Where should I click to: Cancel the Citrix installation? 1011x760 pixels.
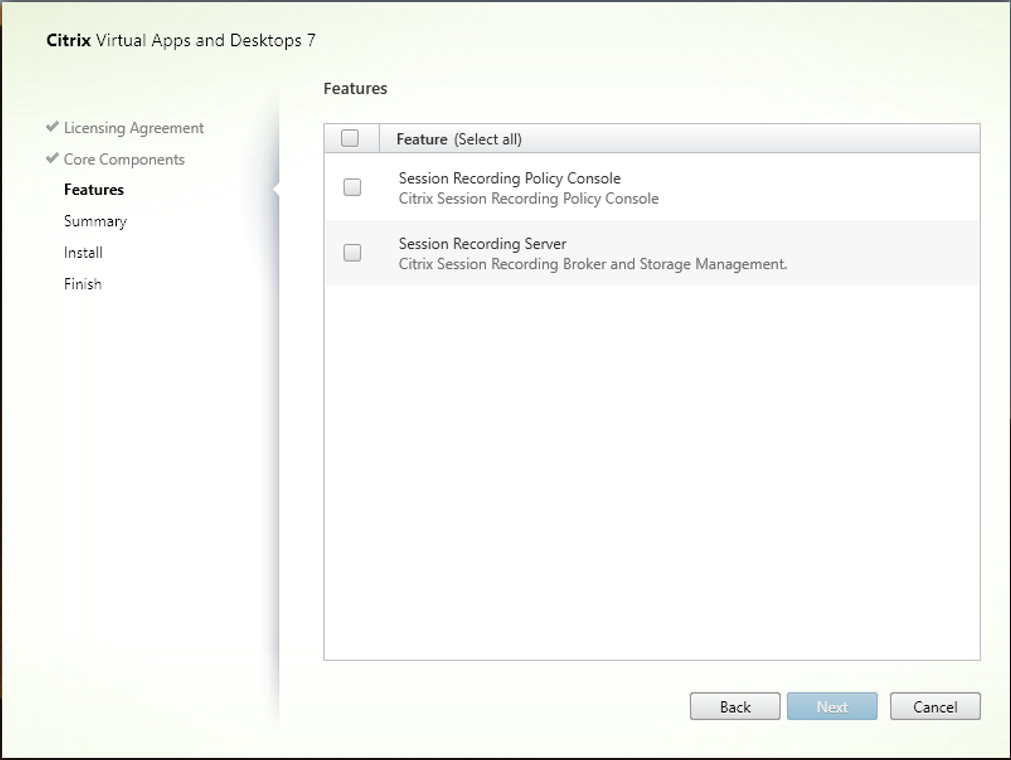pos(934,706)
